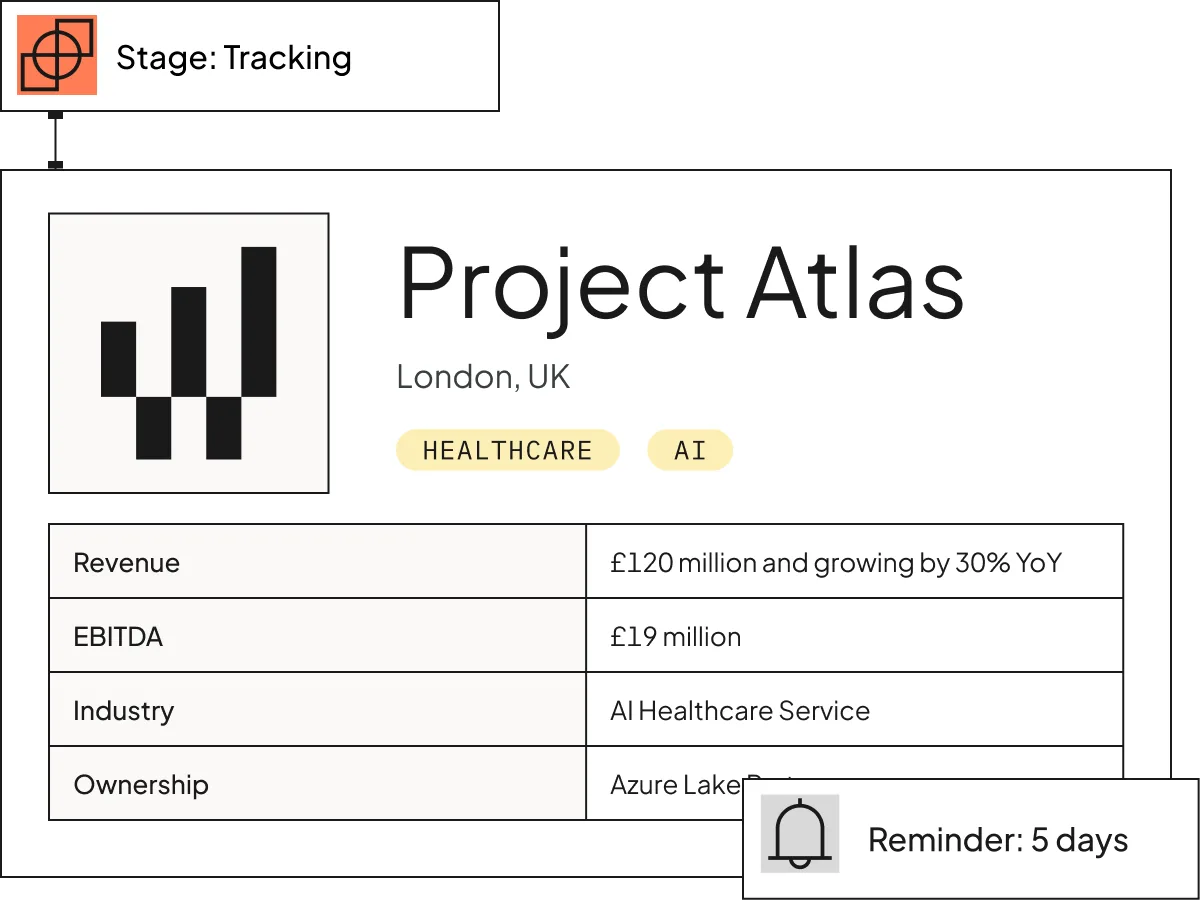Click the top connector node below the stage card
The height and width of the screenshot is (900, 1200).
tap(56, 116)
